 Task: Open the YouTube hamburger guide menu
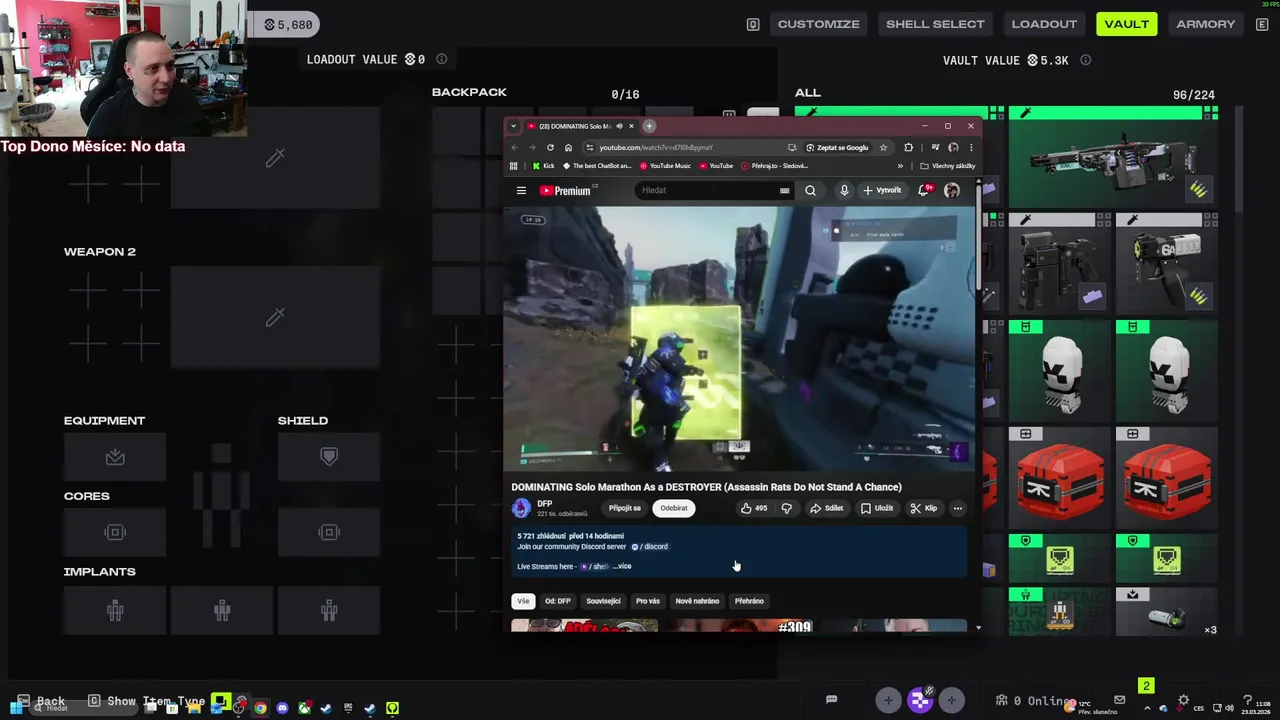pyautogui.click(x=521, y=190)
